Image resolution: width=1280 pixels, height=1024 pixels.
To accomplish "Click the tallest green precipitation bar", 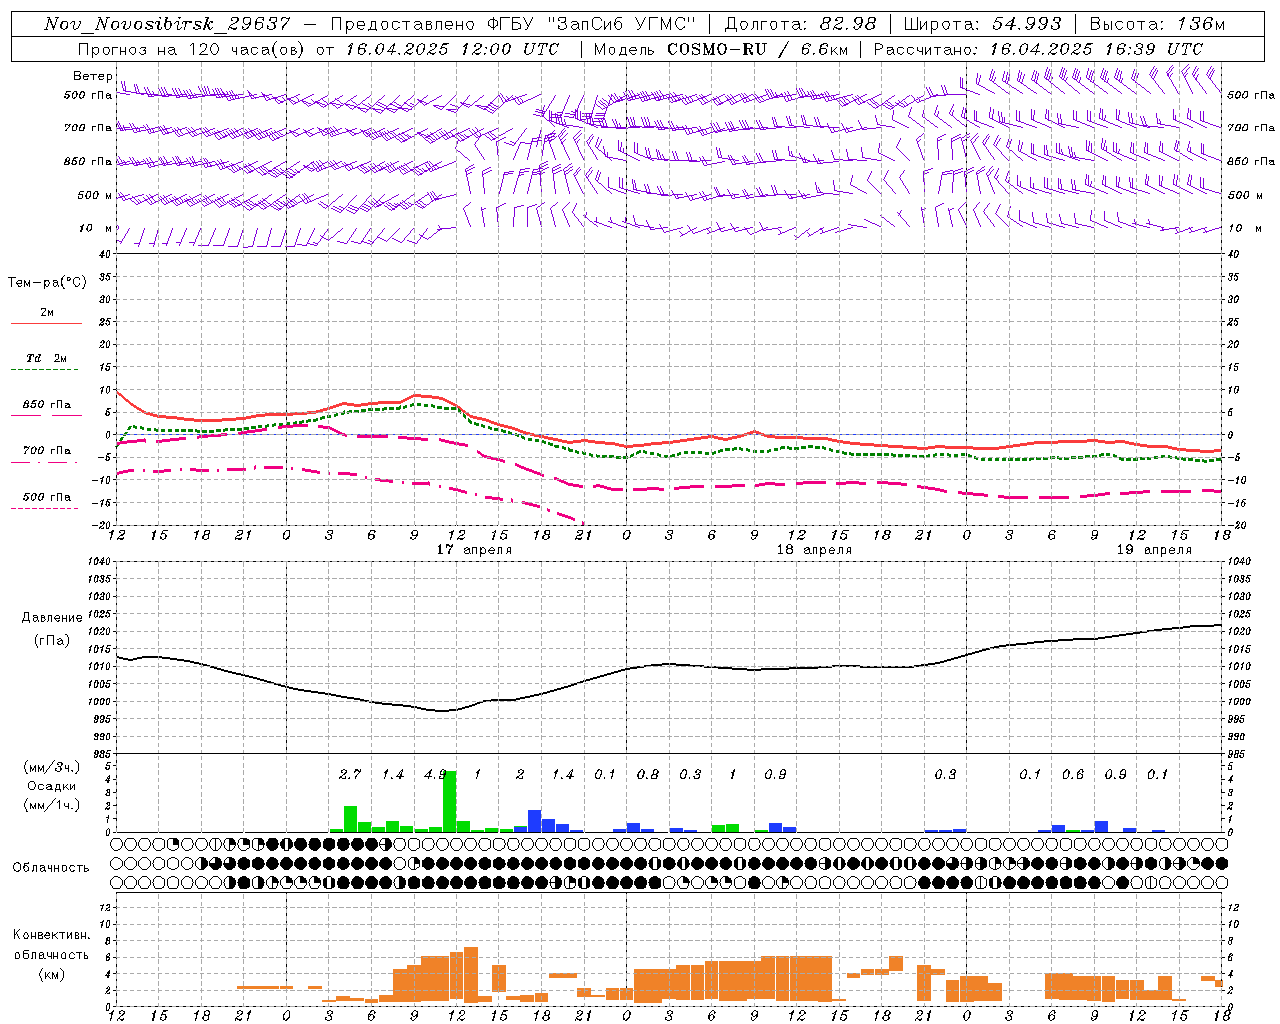I will pyautogui.click(x=450, y=801).
